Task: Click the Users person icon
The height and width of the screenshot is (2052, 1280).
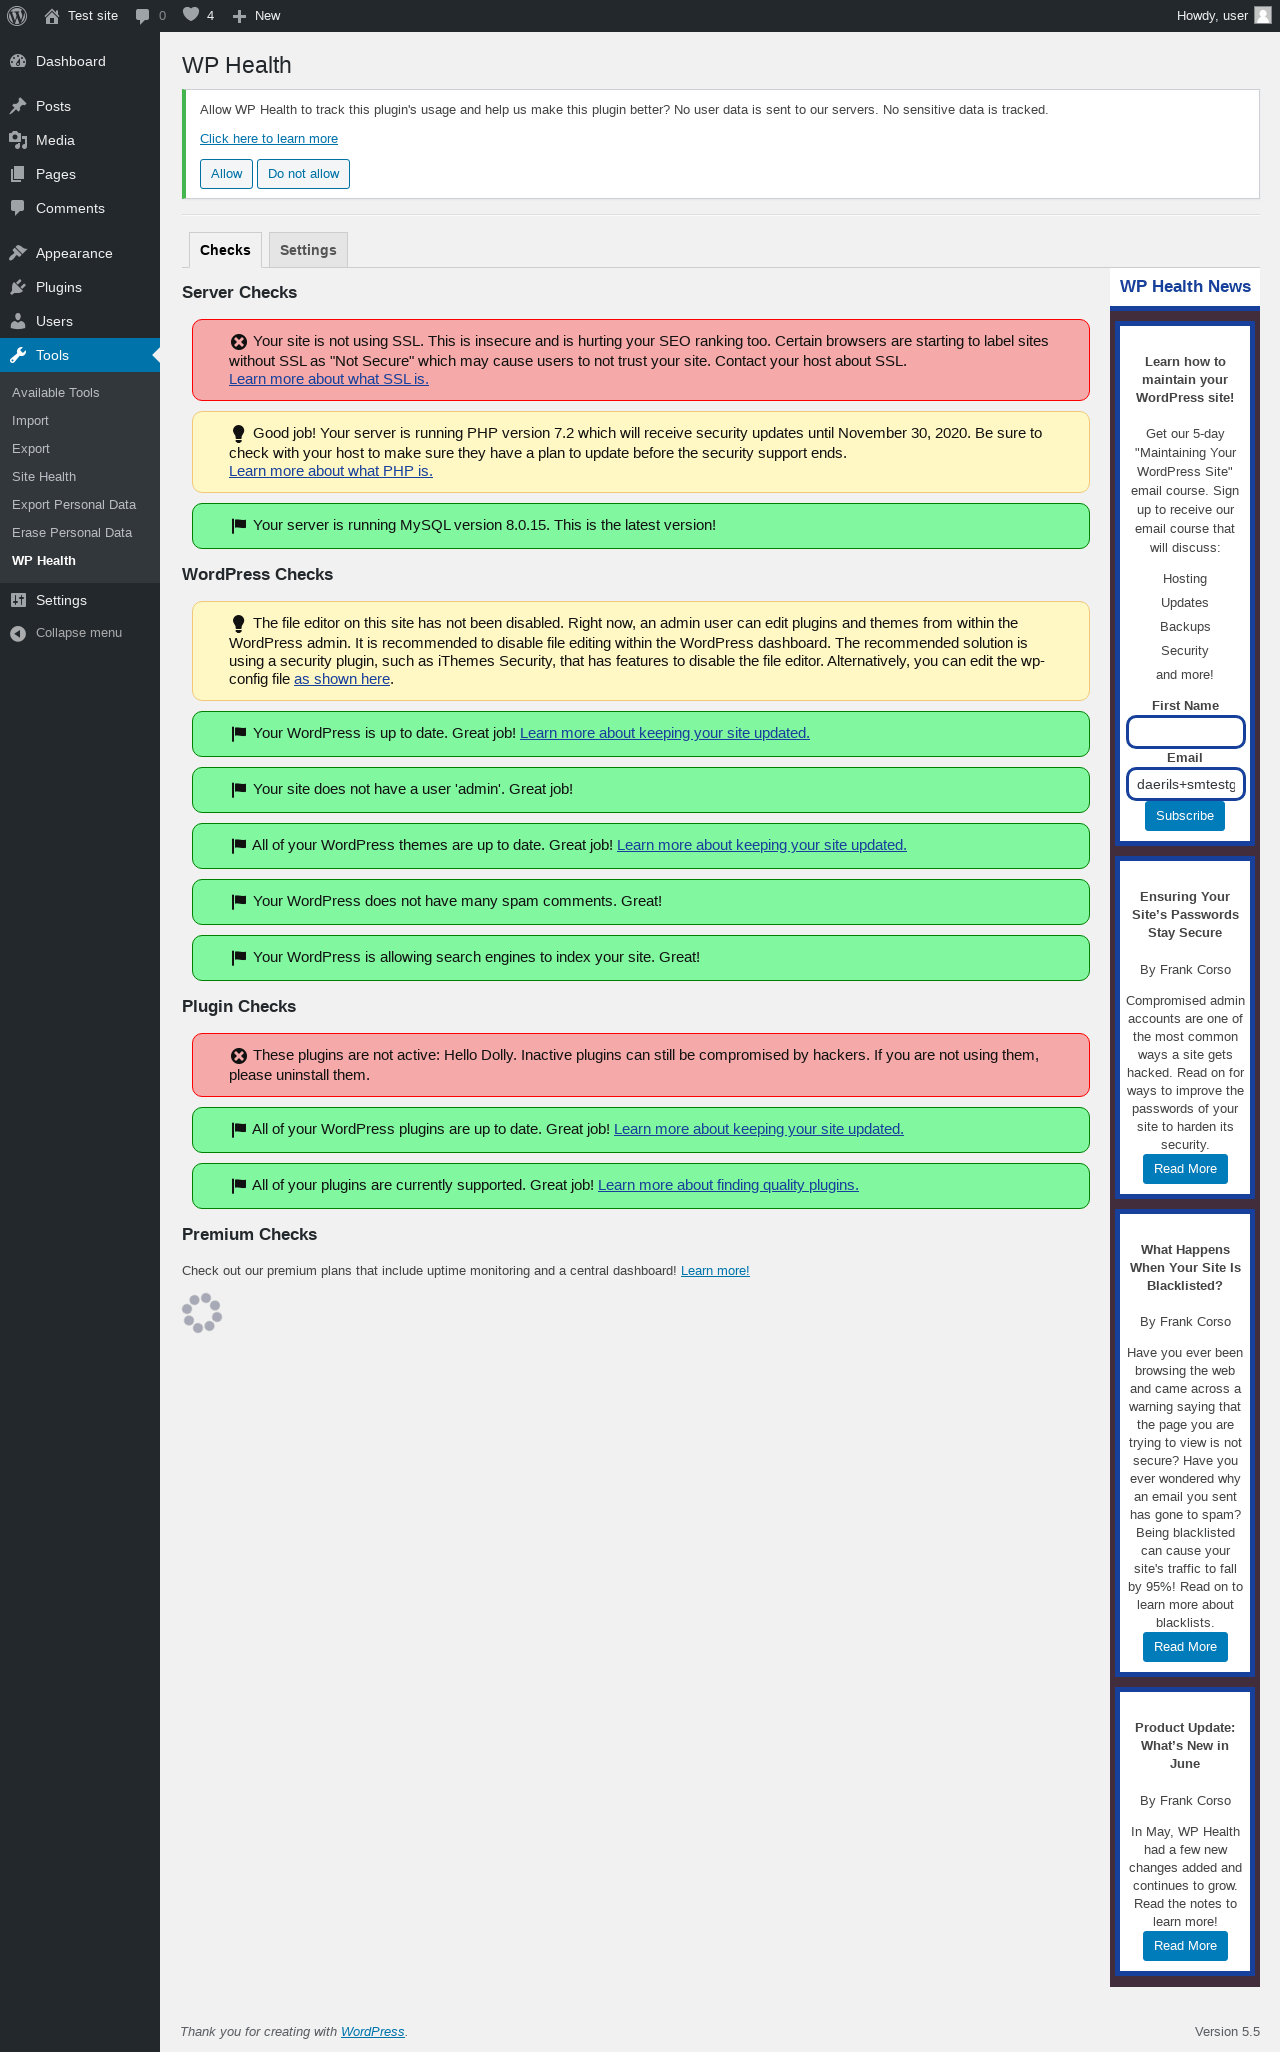Action: [18, 321]
